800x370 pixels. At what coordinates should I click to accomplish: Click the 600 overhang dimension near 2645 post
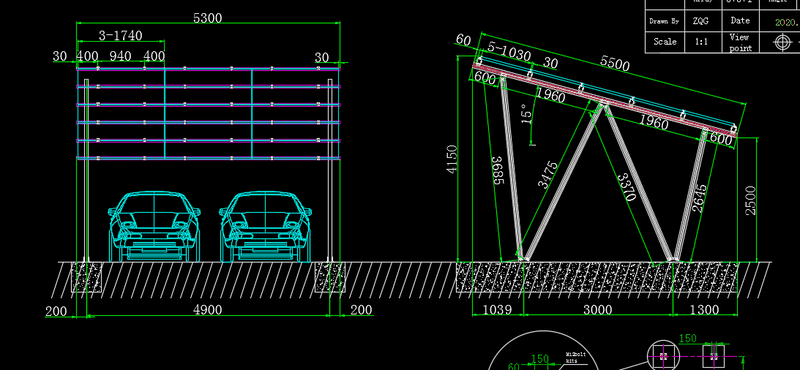tap(721, 139)
